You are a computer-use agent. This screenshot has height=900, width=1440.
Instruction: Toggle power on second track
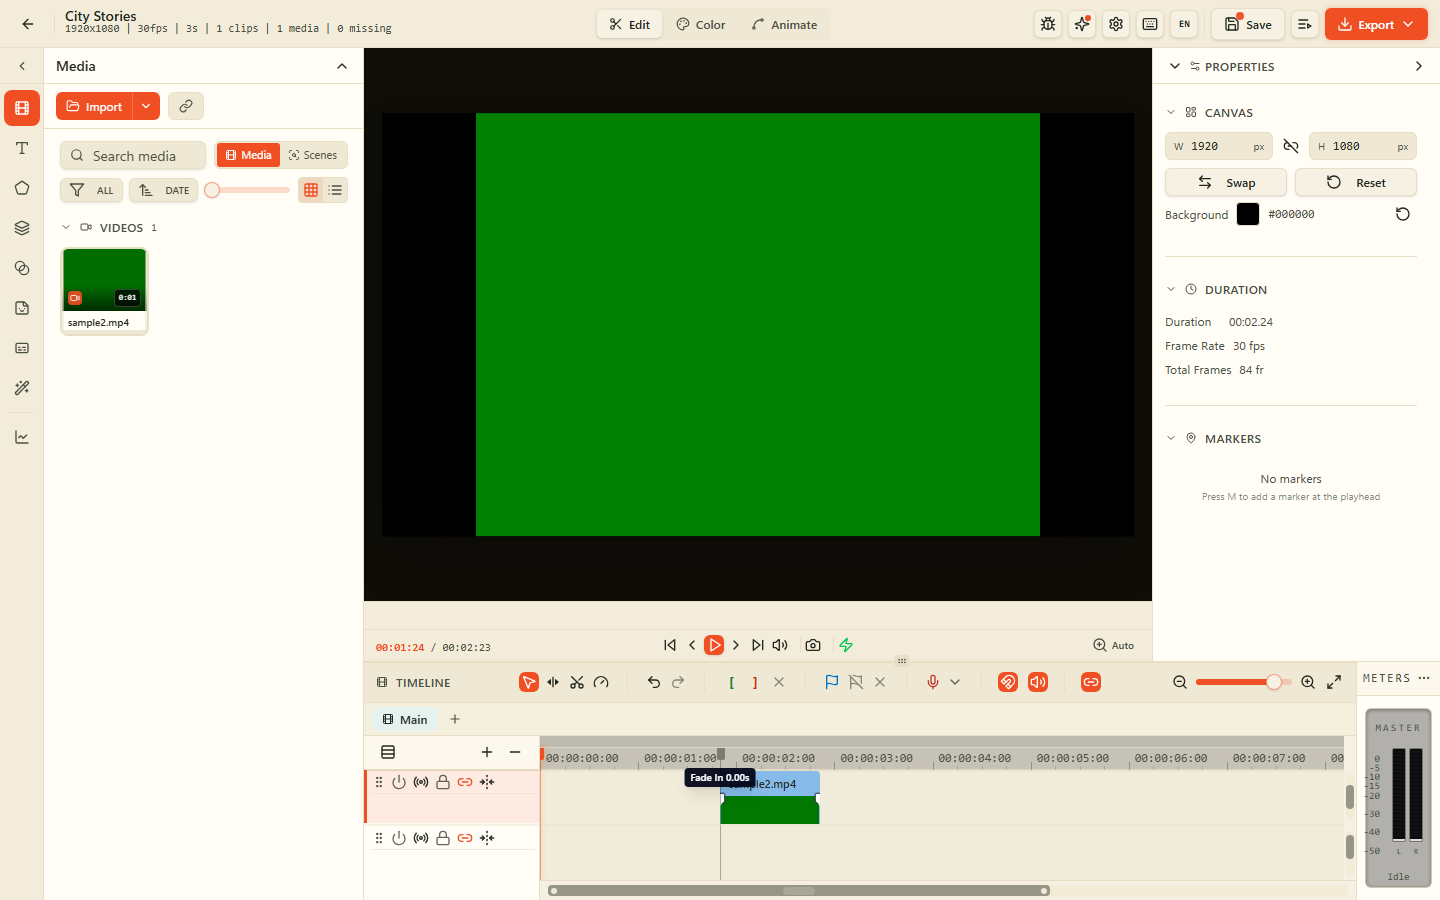coord(399,838)
